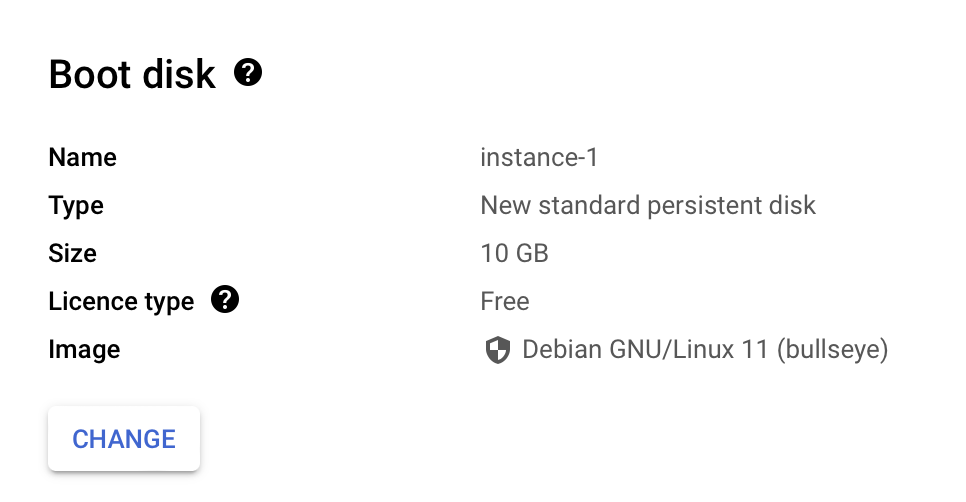Select the Image field label

point(84,350)
